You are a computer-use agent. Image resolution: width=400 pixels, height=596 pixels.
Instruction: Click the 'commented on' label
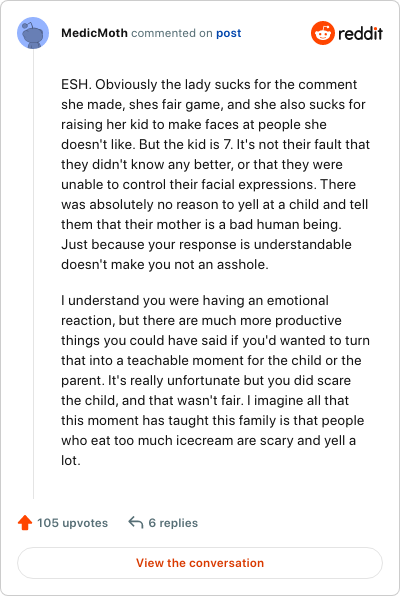point(172,33)
